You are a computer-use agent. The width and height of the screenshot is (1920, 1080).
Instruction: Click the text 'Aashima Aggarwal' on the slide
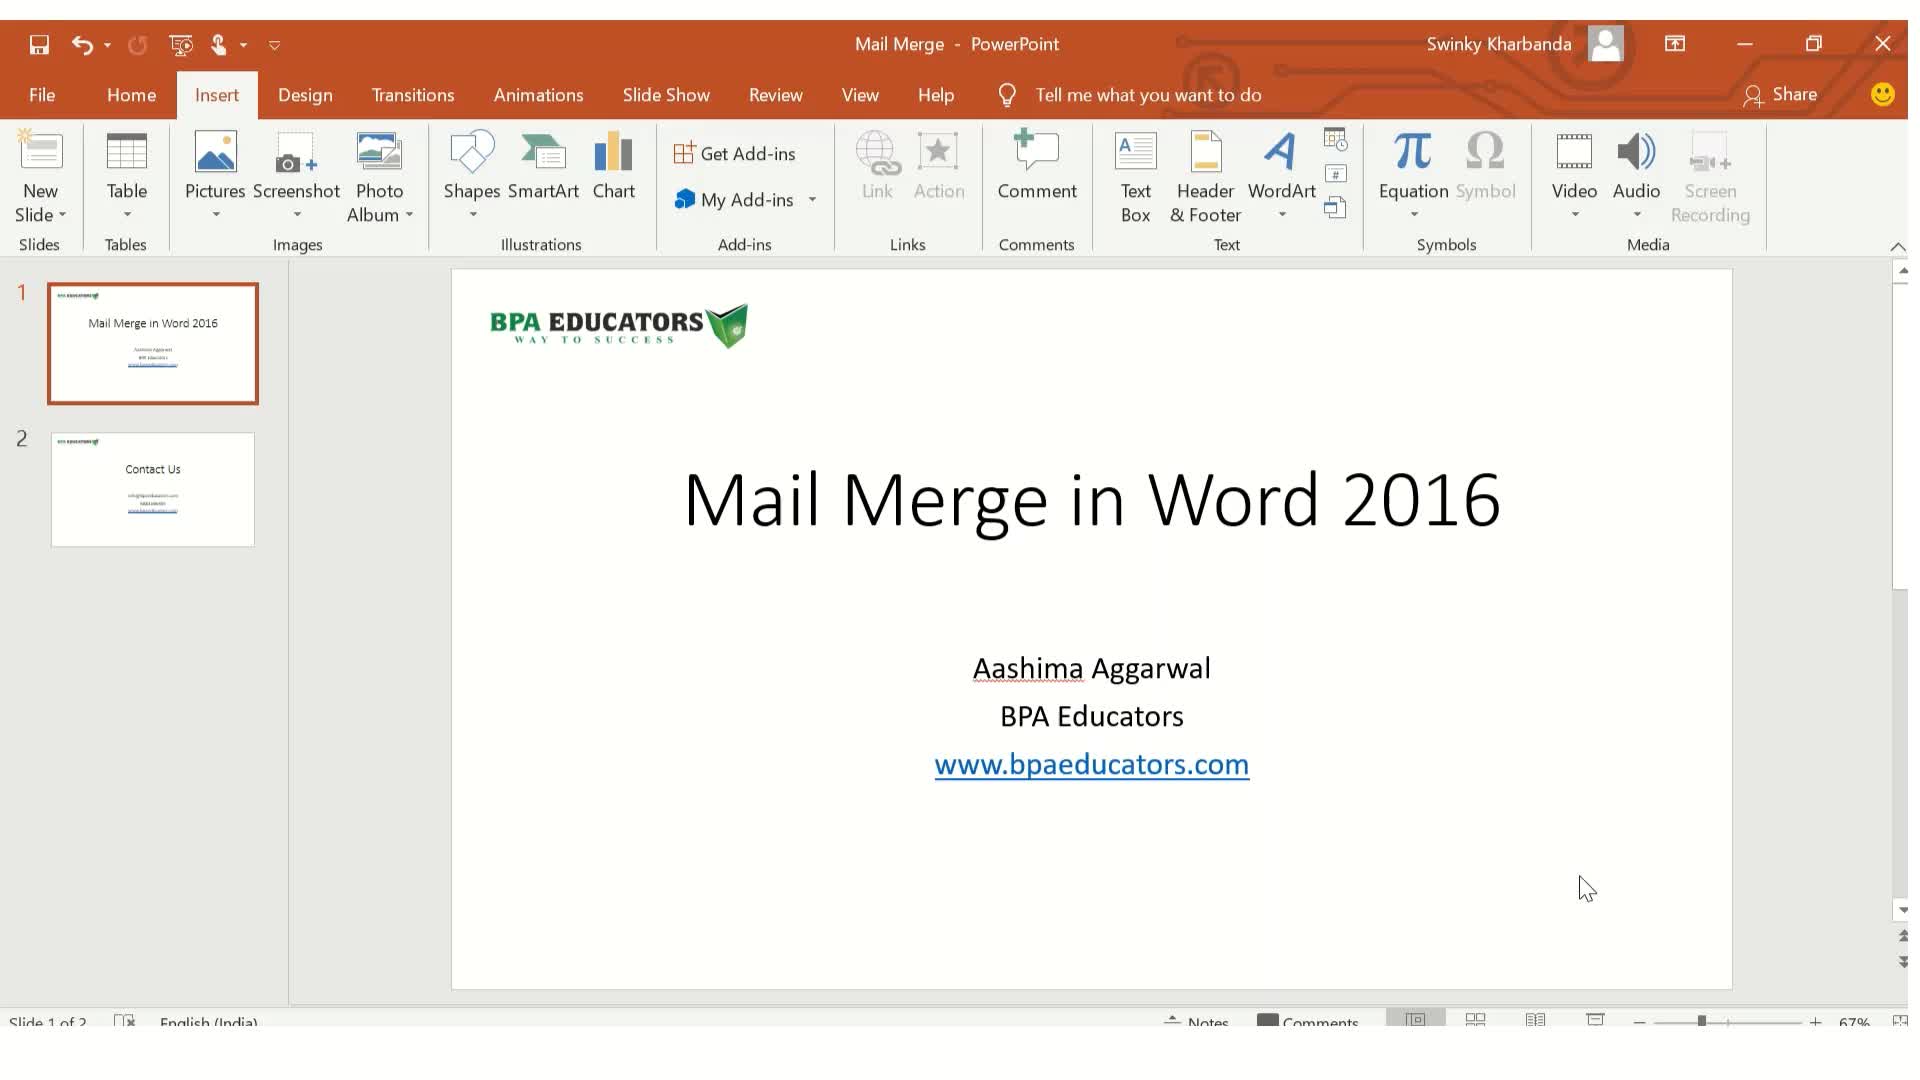click(1092, 668)
